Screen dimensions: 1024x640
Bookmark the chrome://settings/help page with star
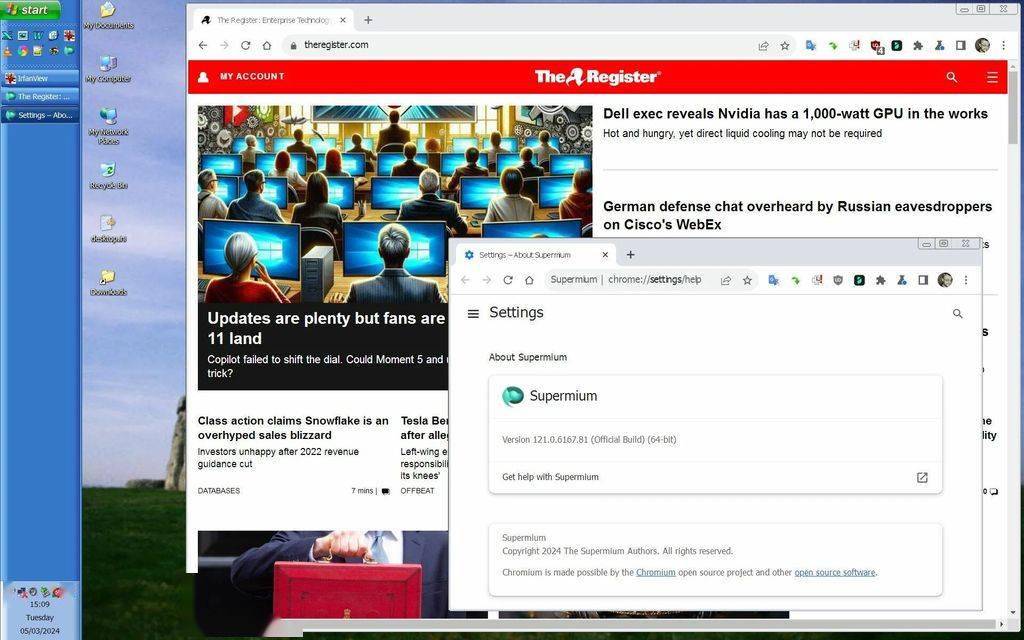pos(747,280)
